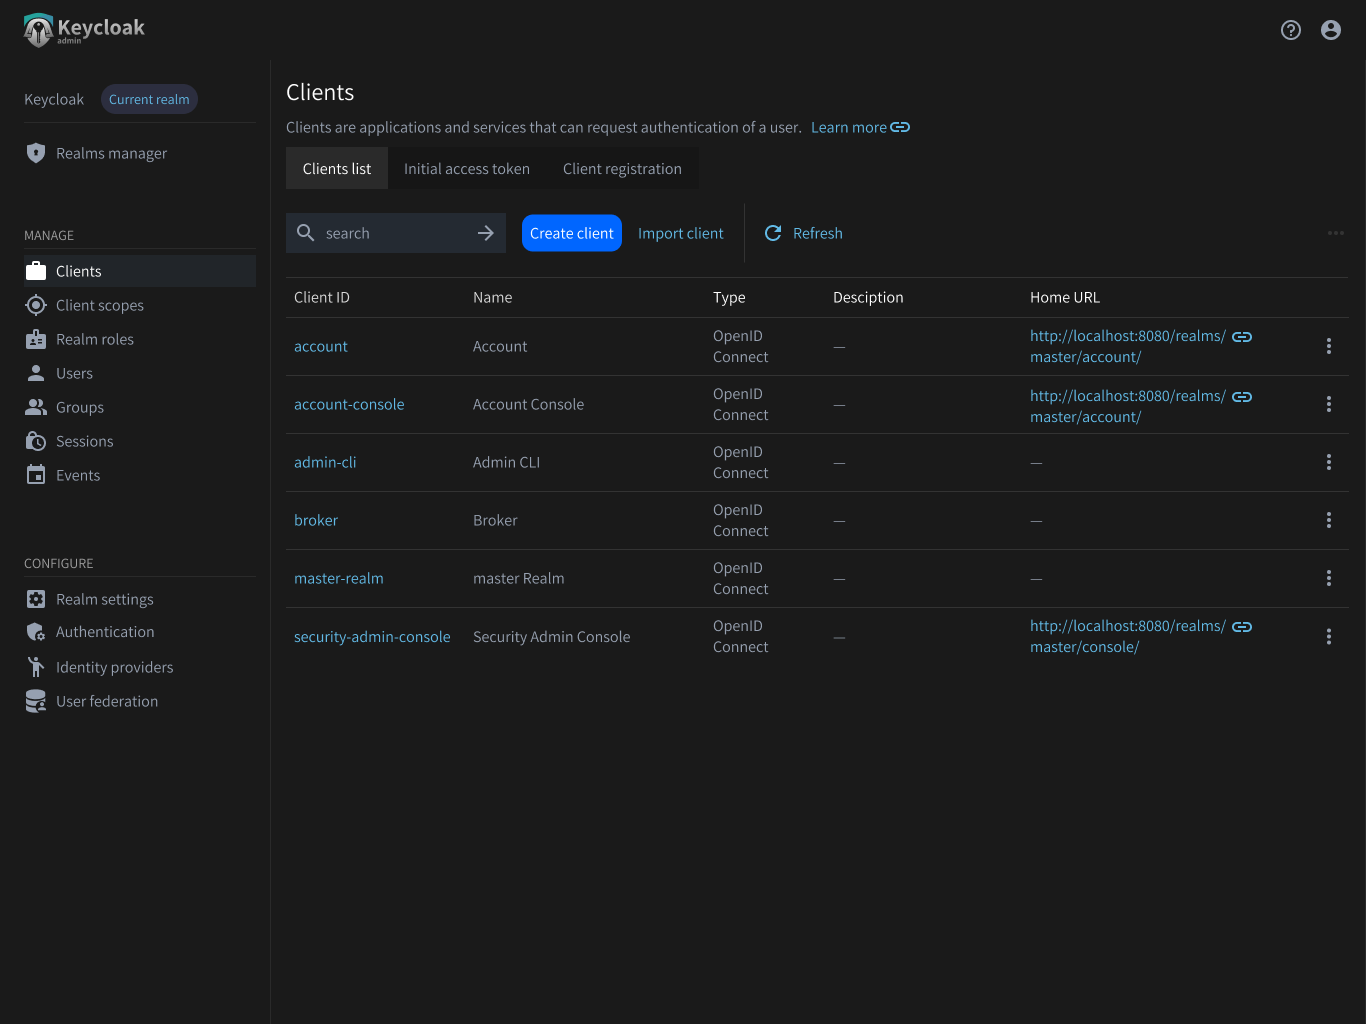
Task: Open the user avatar menu
Action: (x=1331, y=30)
